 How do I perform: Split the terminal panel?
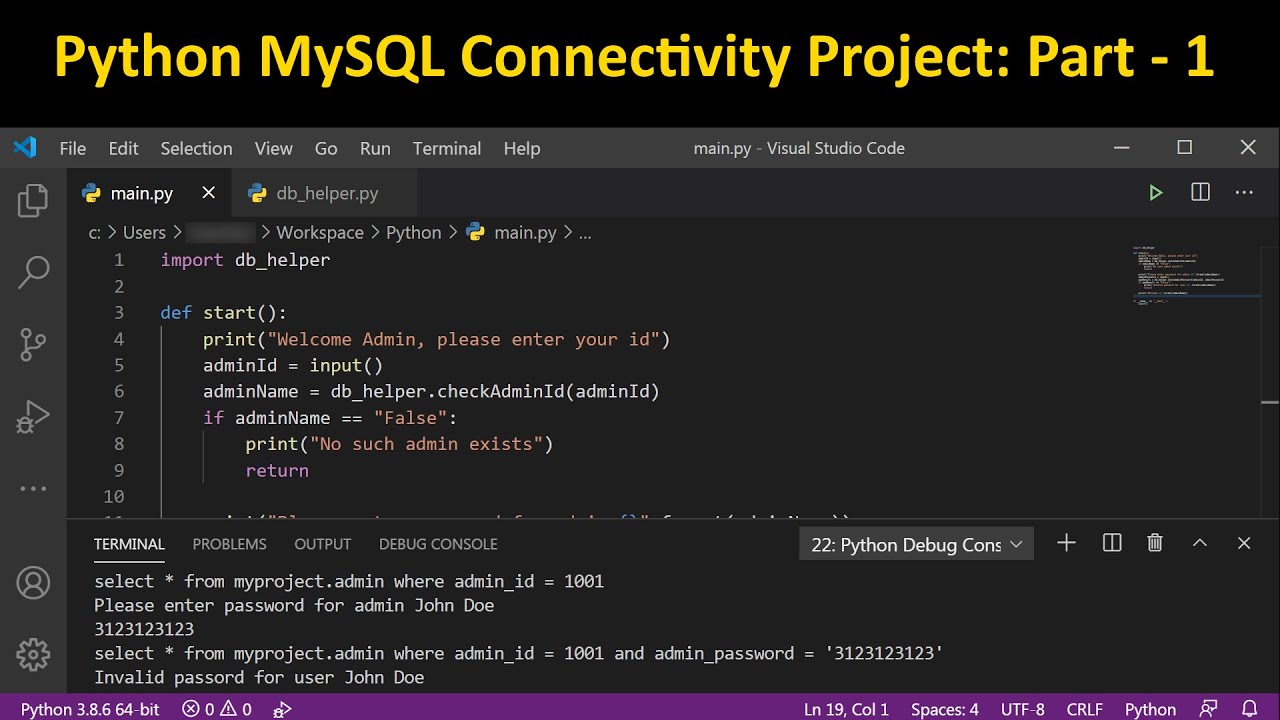coord(1111,543)
